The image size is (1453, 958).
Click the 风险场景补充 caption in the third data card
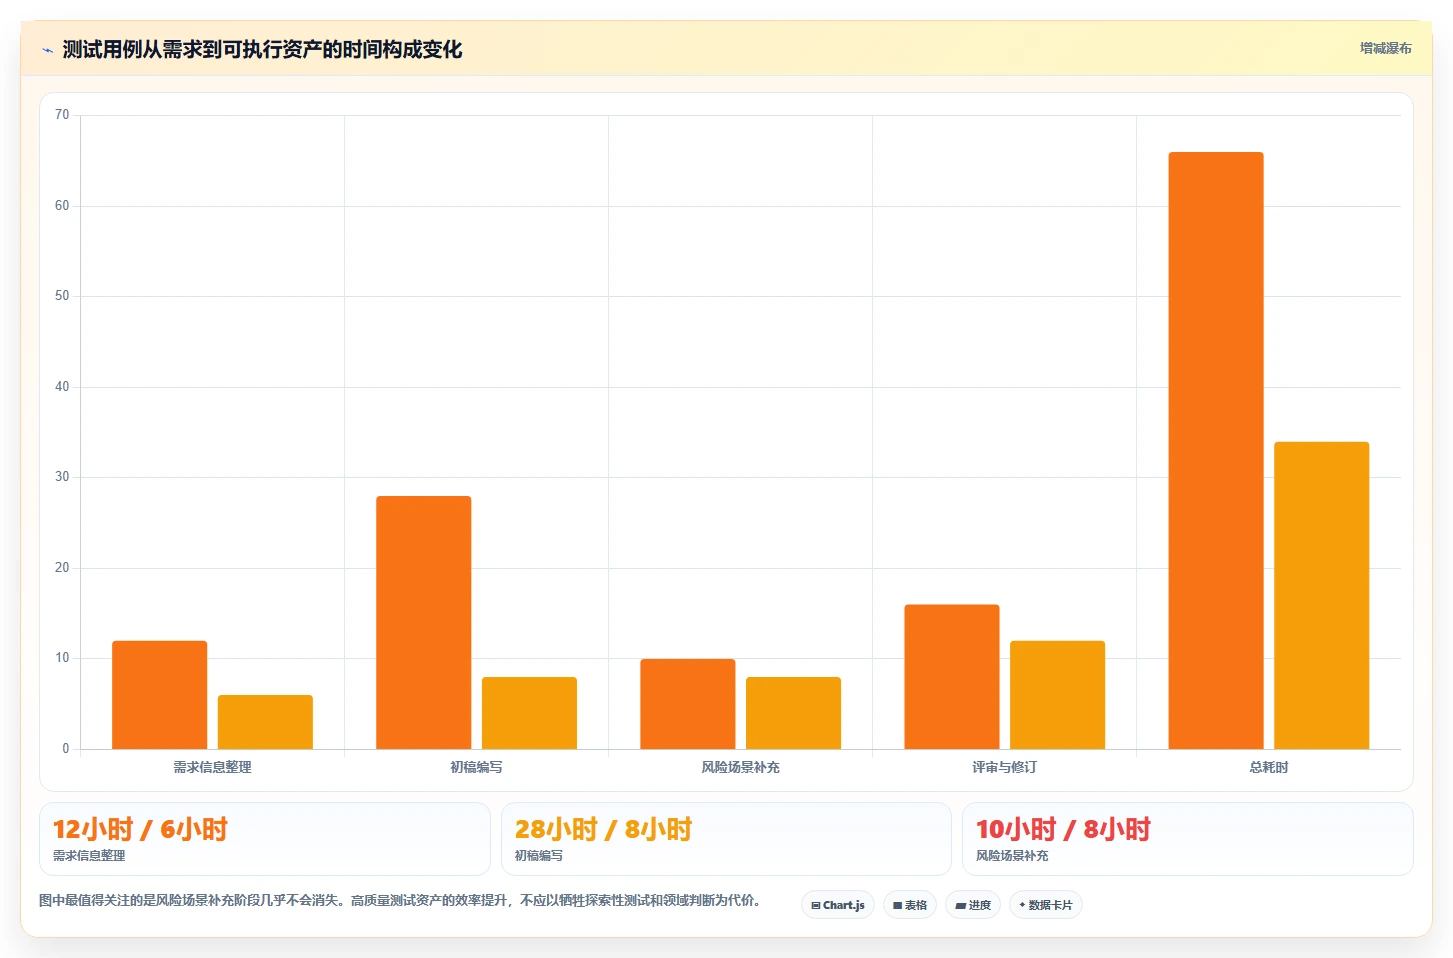1012,856
